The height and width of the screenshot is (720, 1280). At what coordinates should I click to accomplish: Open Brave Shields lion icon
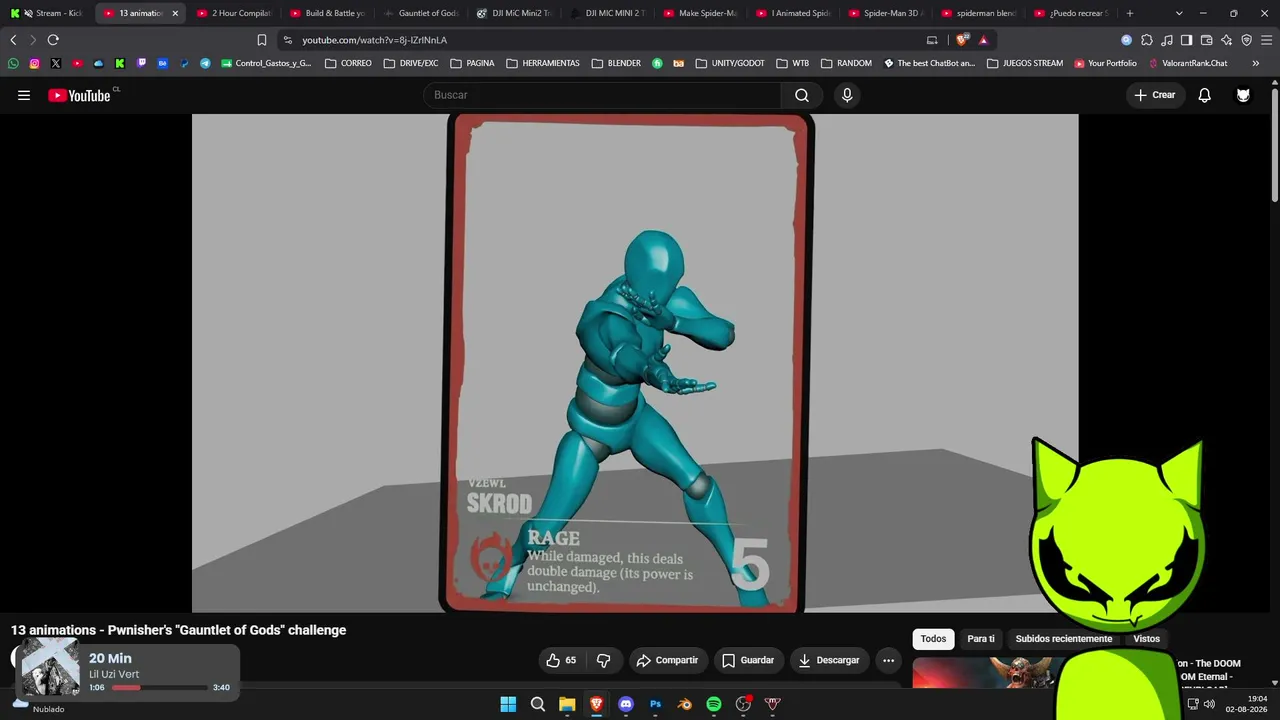point(962,40)
